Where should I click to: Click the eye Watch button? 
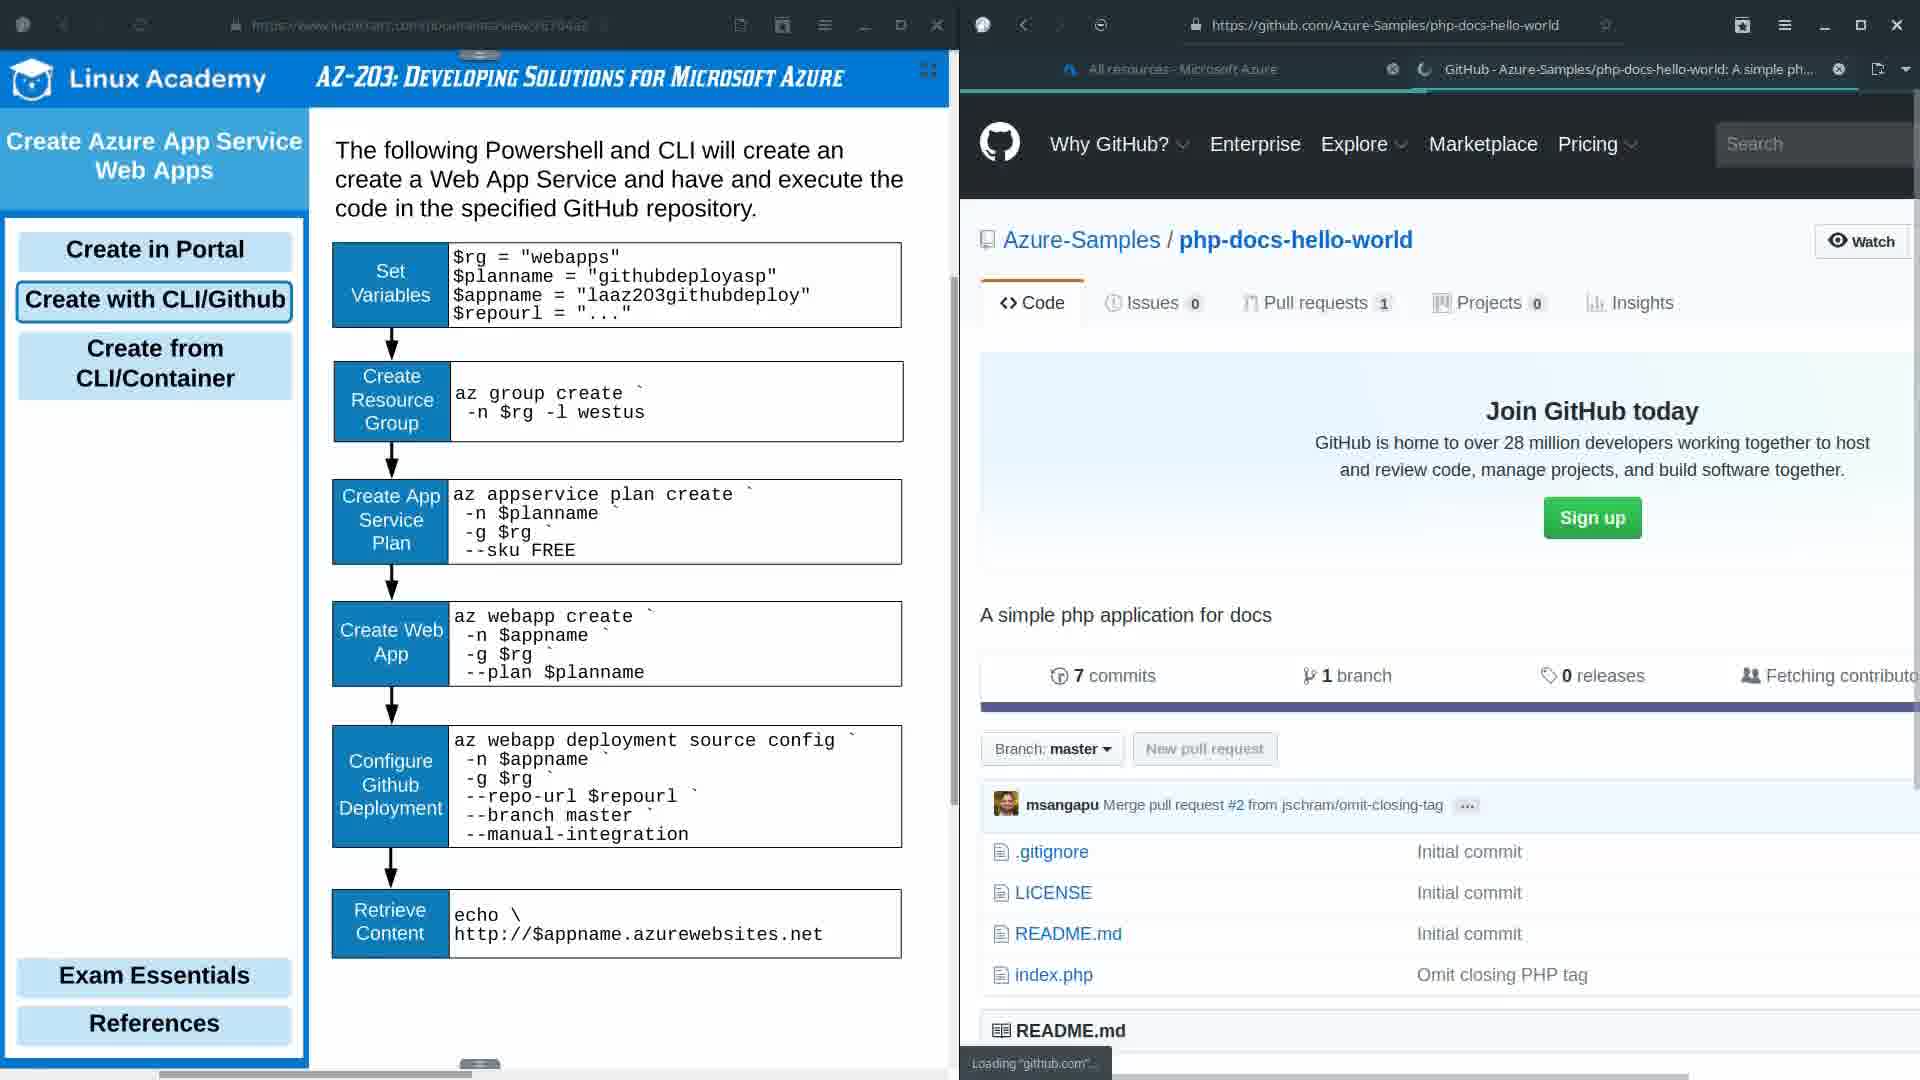1861,241
